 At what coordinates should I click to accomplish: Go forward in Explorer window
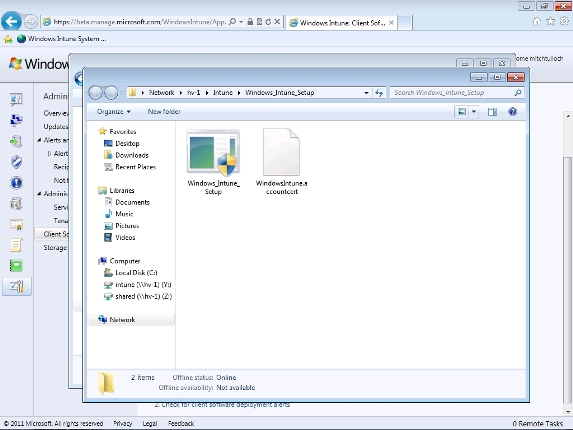111,93
